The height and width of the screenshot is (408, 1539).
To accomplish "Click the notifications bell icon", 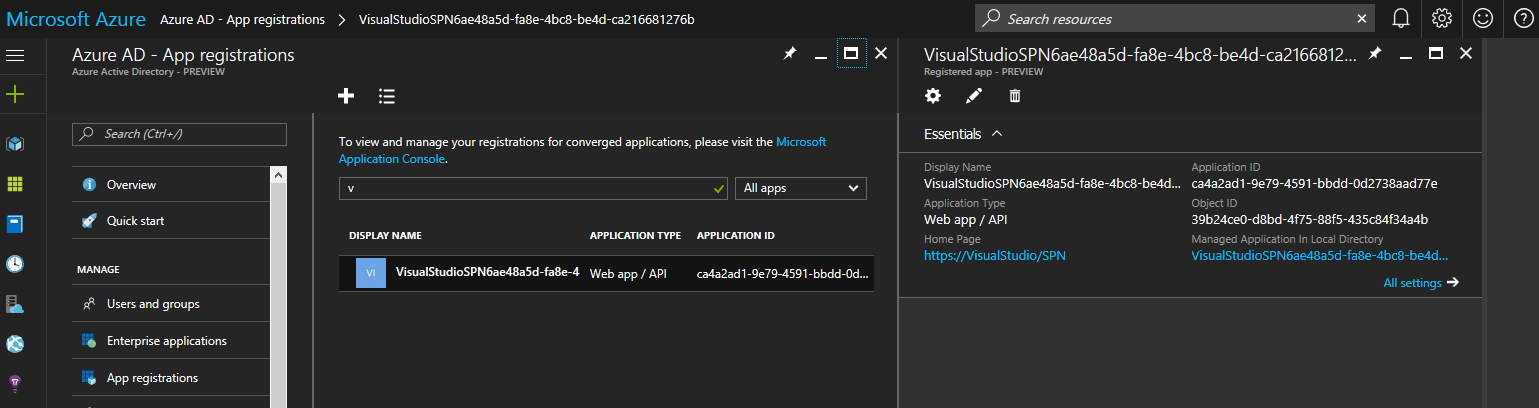I will (1401, 18).
